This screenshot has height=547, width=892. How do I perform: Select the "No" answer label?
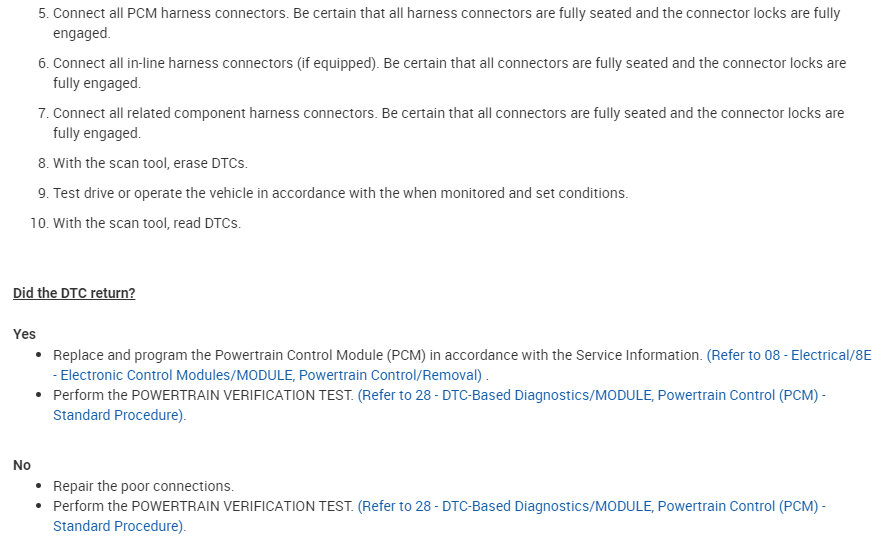22,465
